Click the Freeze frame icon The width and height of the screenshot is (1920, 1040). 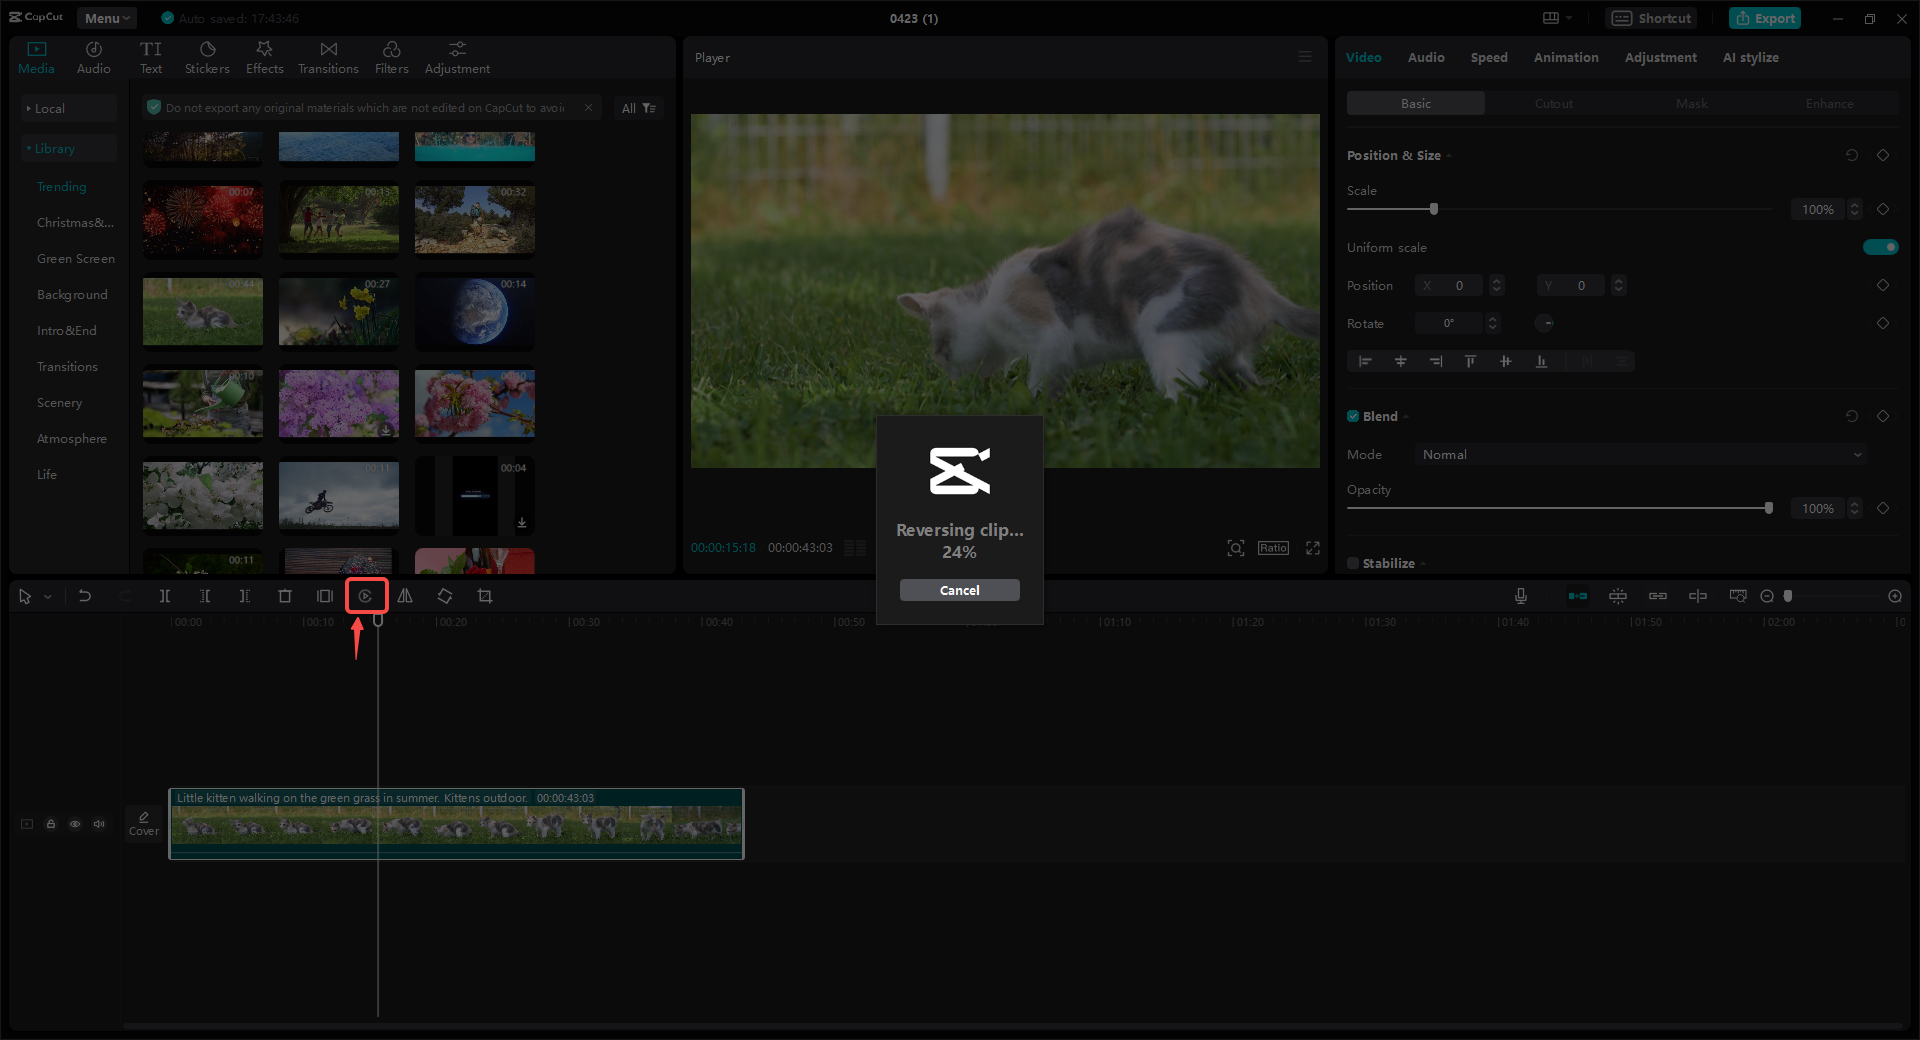[325, 596]
